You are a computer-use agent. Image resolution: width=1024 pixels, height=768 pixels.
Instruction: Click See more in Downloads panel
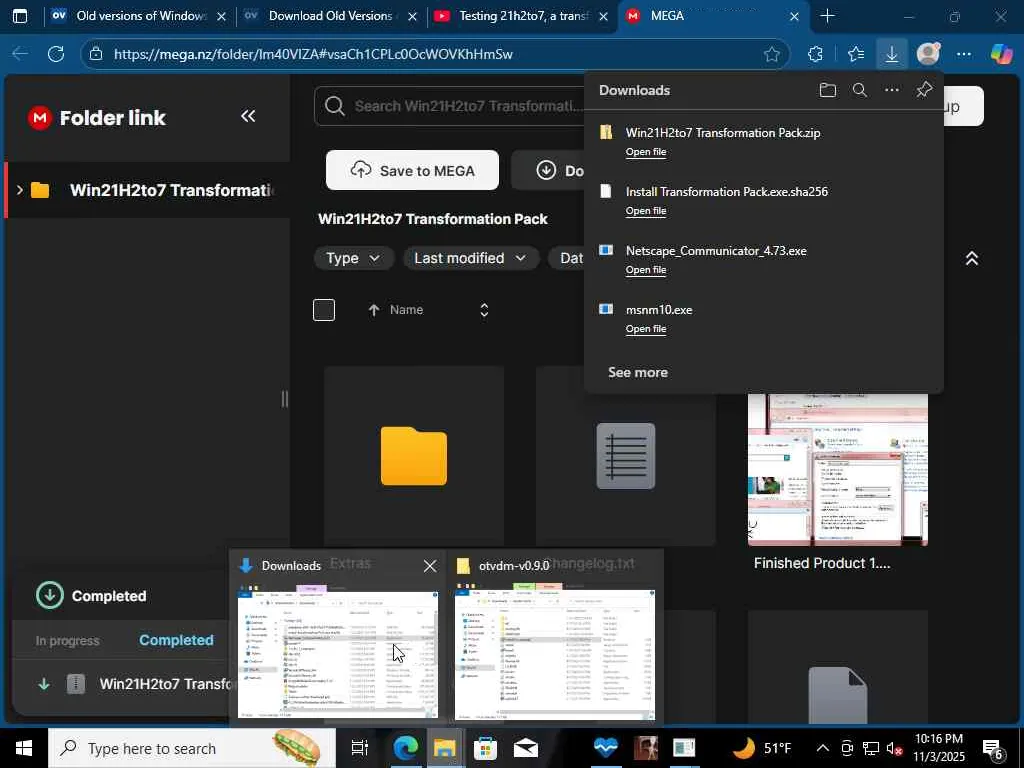638,372
